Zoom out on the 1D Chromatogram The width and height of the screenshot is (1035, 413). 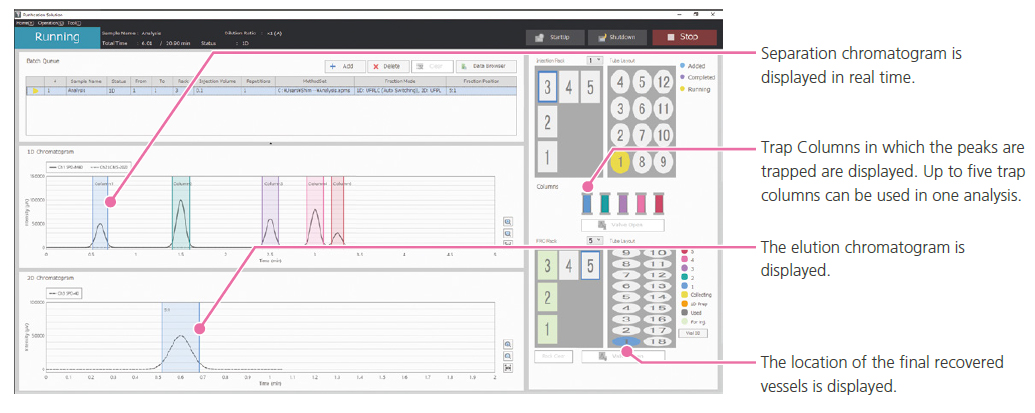click(x=507, y=234)
